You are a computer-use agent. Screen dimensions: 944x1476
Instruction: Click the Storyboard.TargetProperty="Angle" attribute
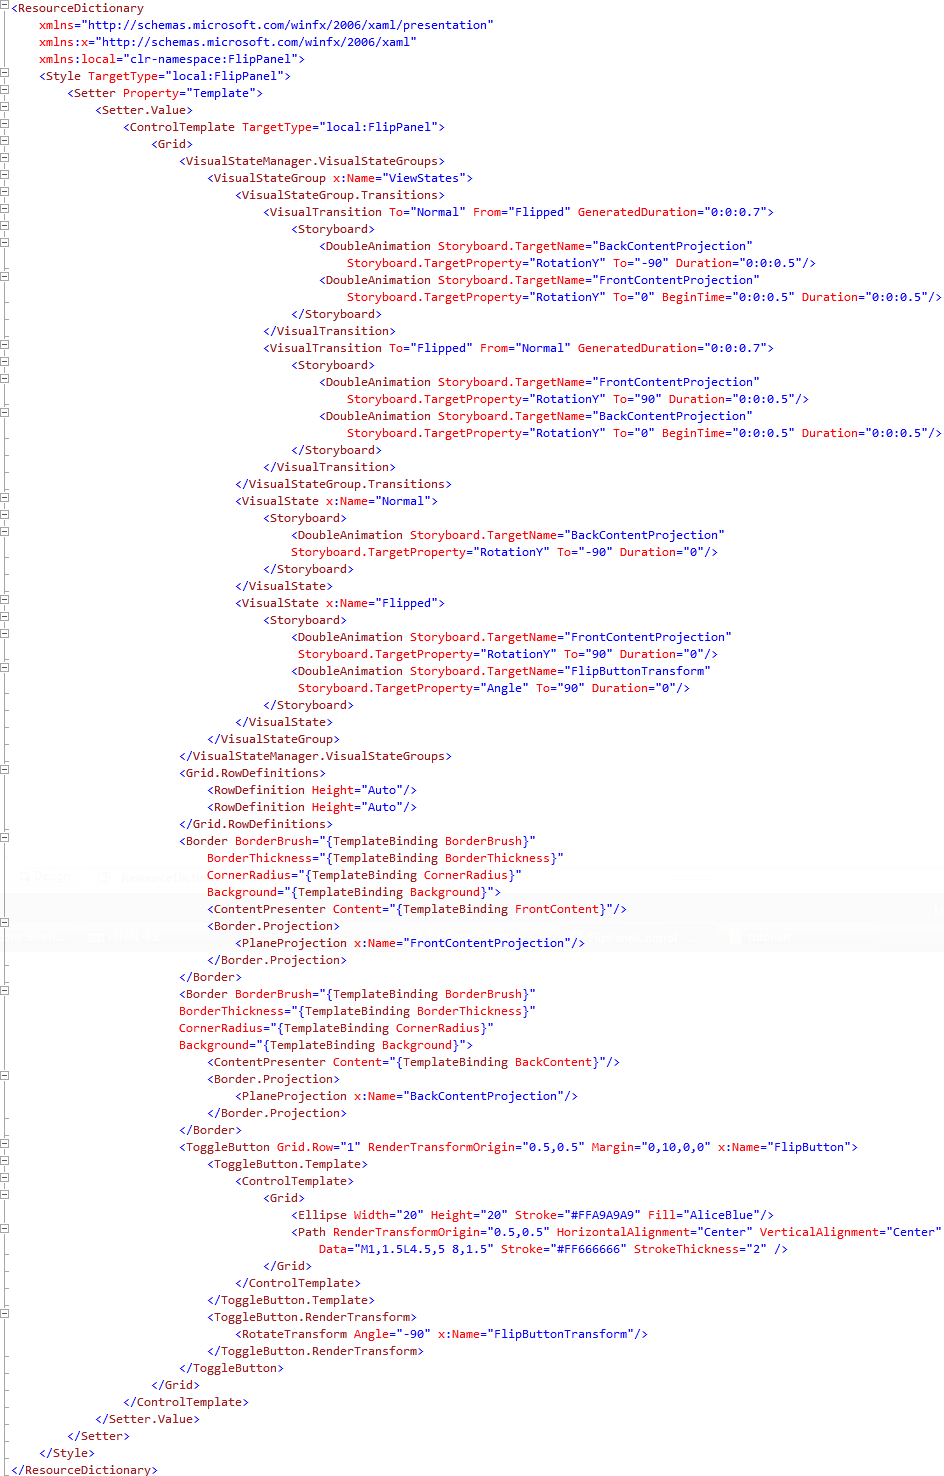pos(413,688)
